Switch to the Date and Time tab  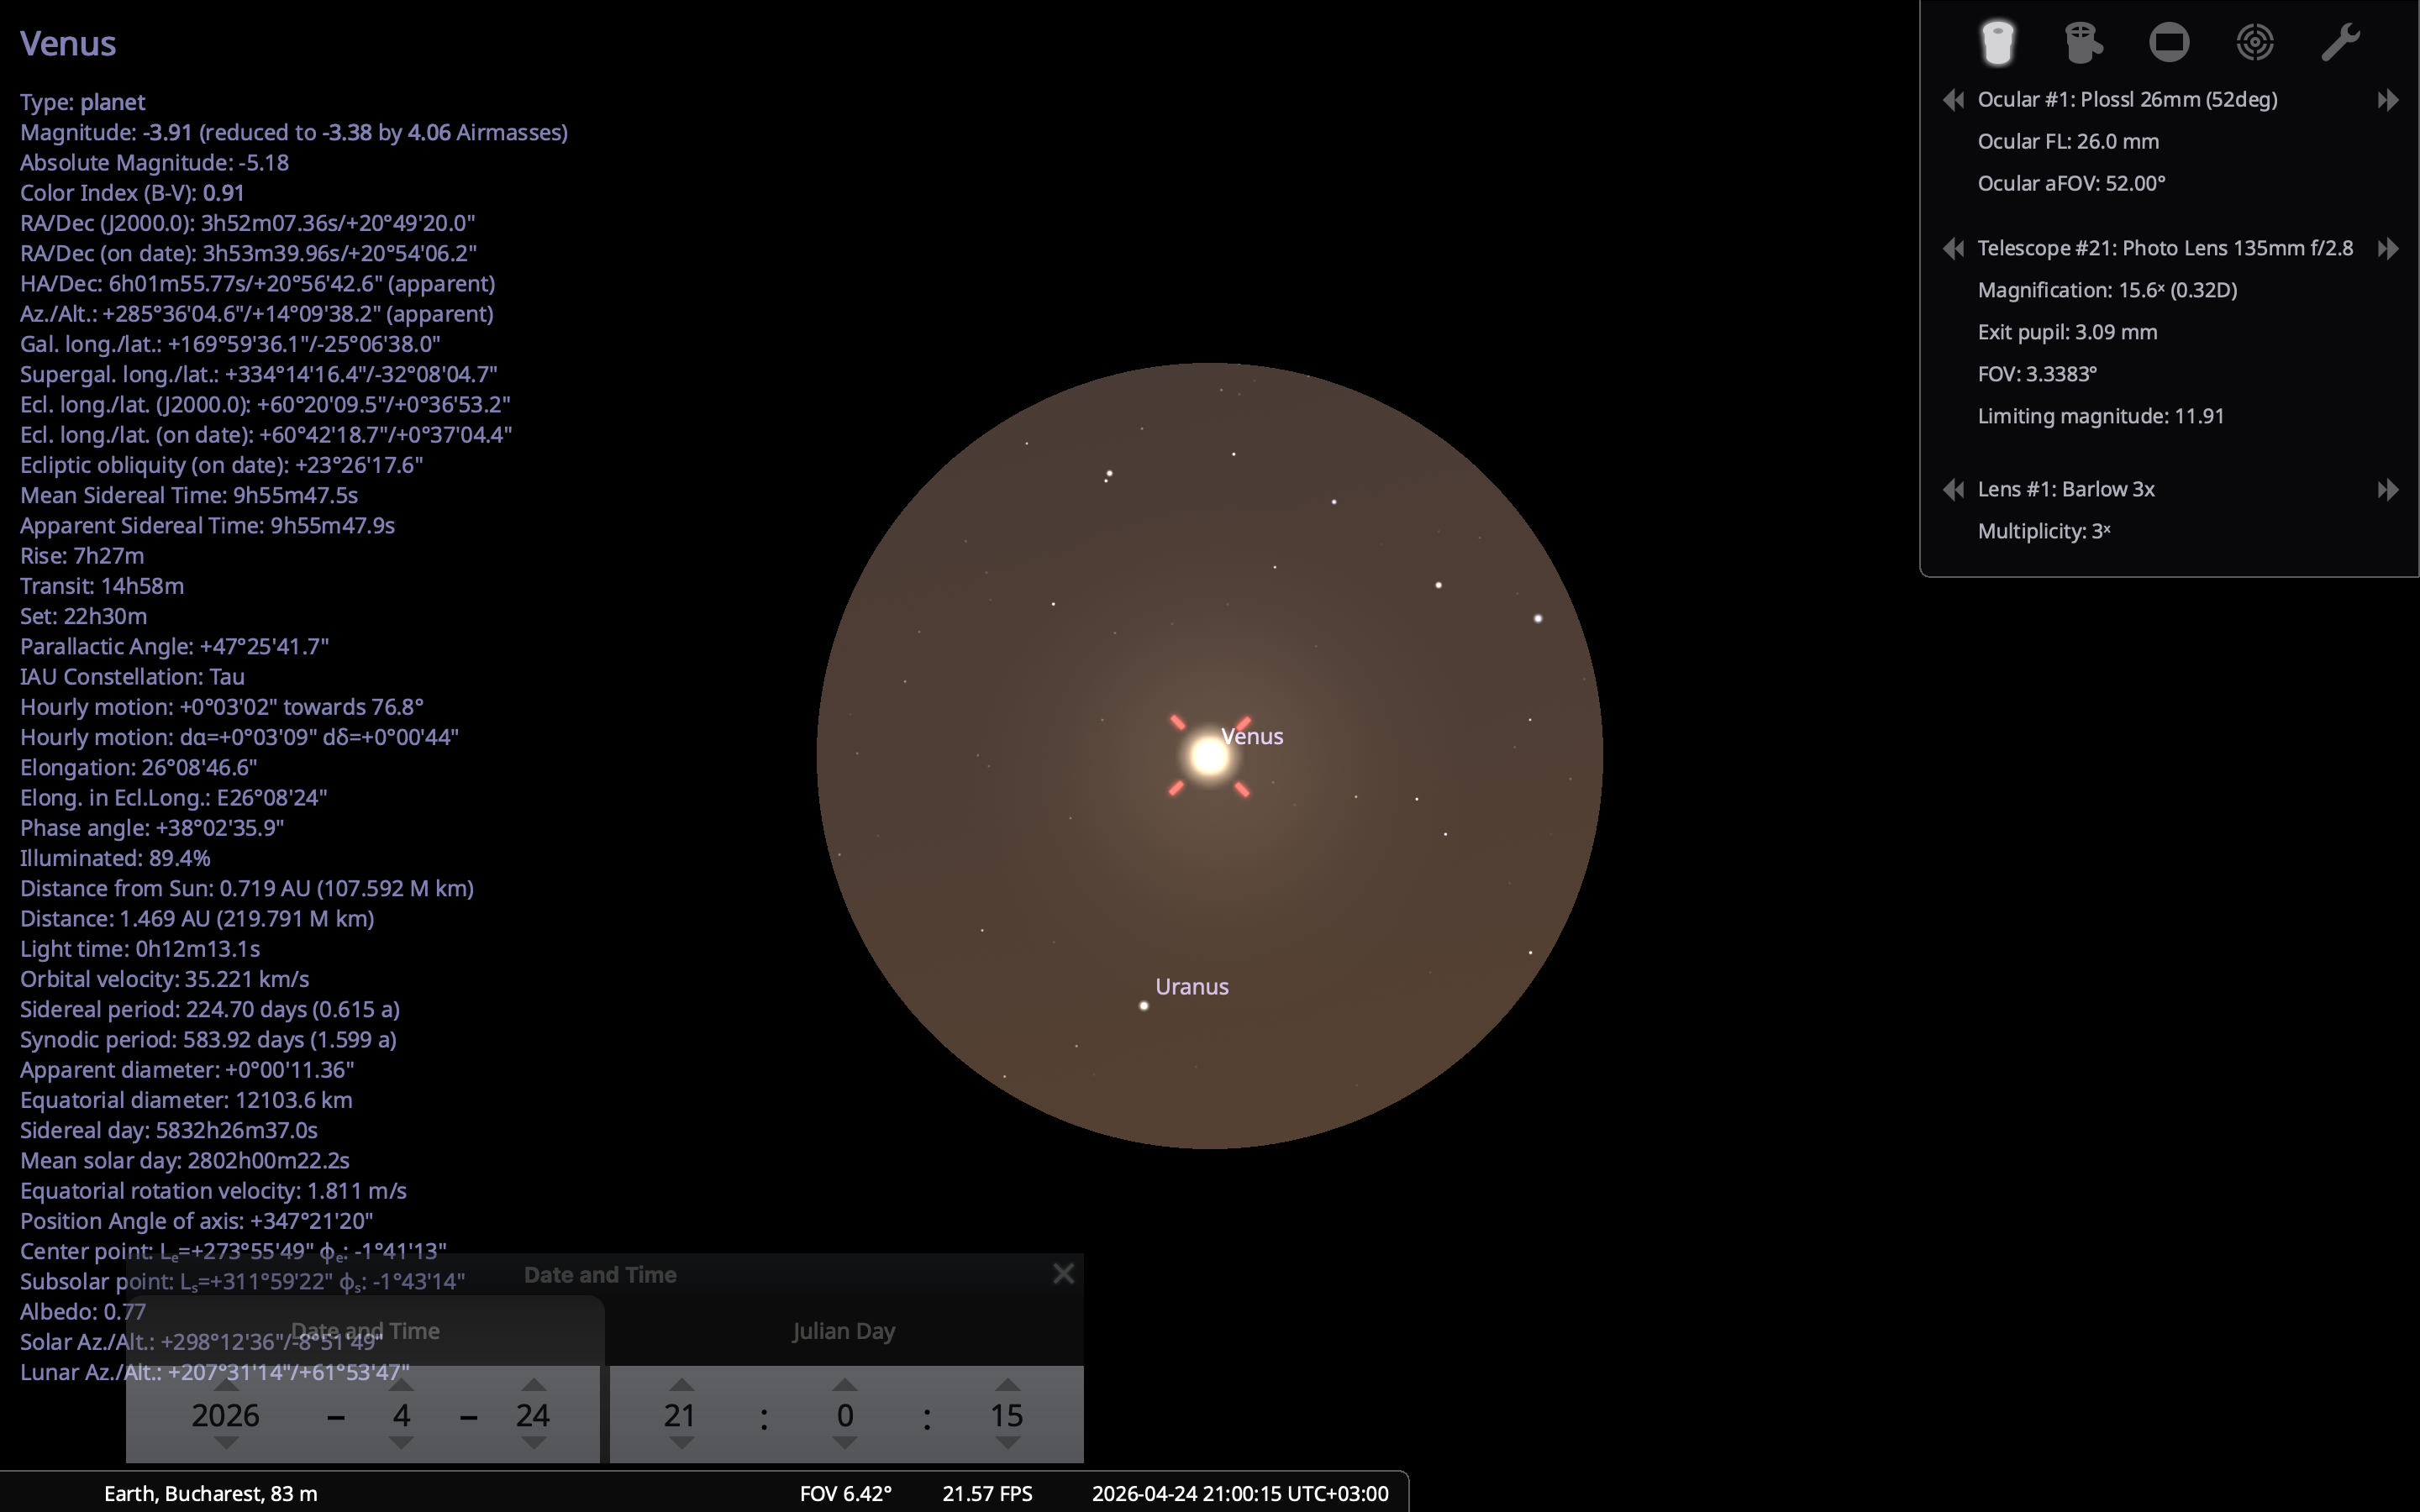(x=365, y=1332)
